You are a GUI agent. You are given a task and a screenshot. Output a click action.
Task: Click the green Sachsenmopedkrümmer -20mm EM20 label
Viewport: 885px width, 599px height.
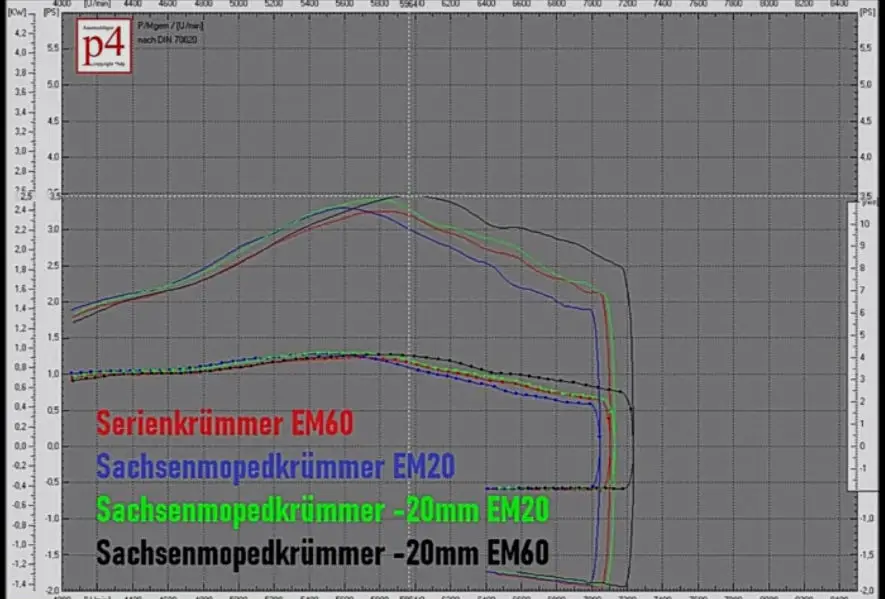pos(323,510)
